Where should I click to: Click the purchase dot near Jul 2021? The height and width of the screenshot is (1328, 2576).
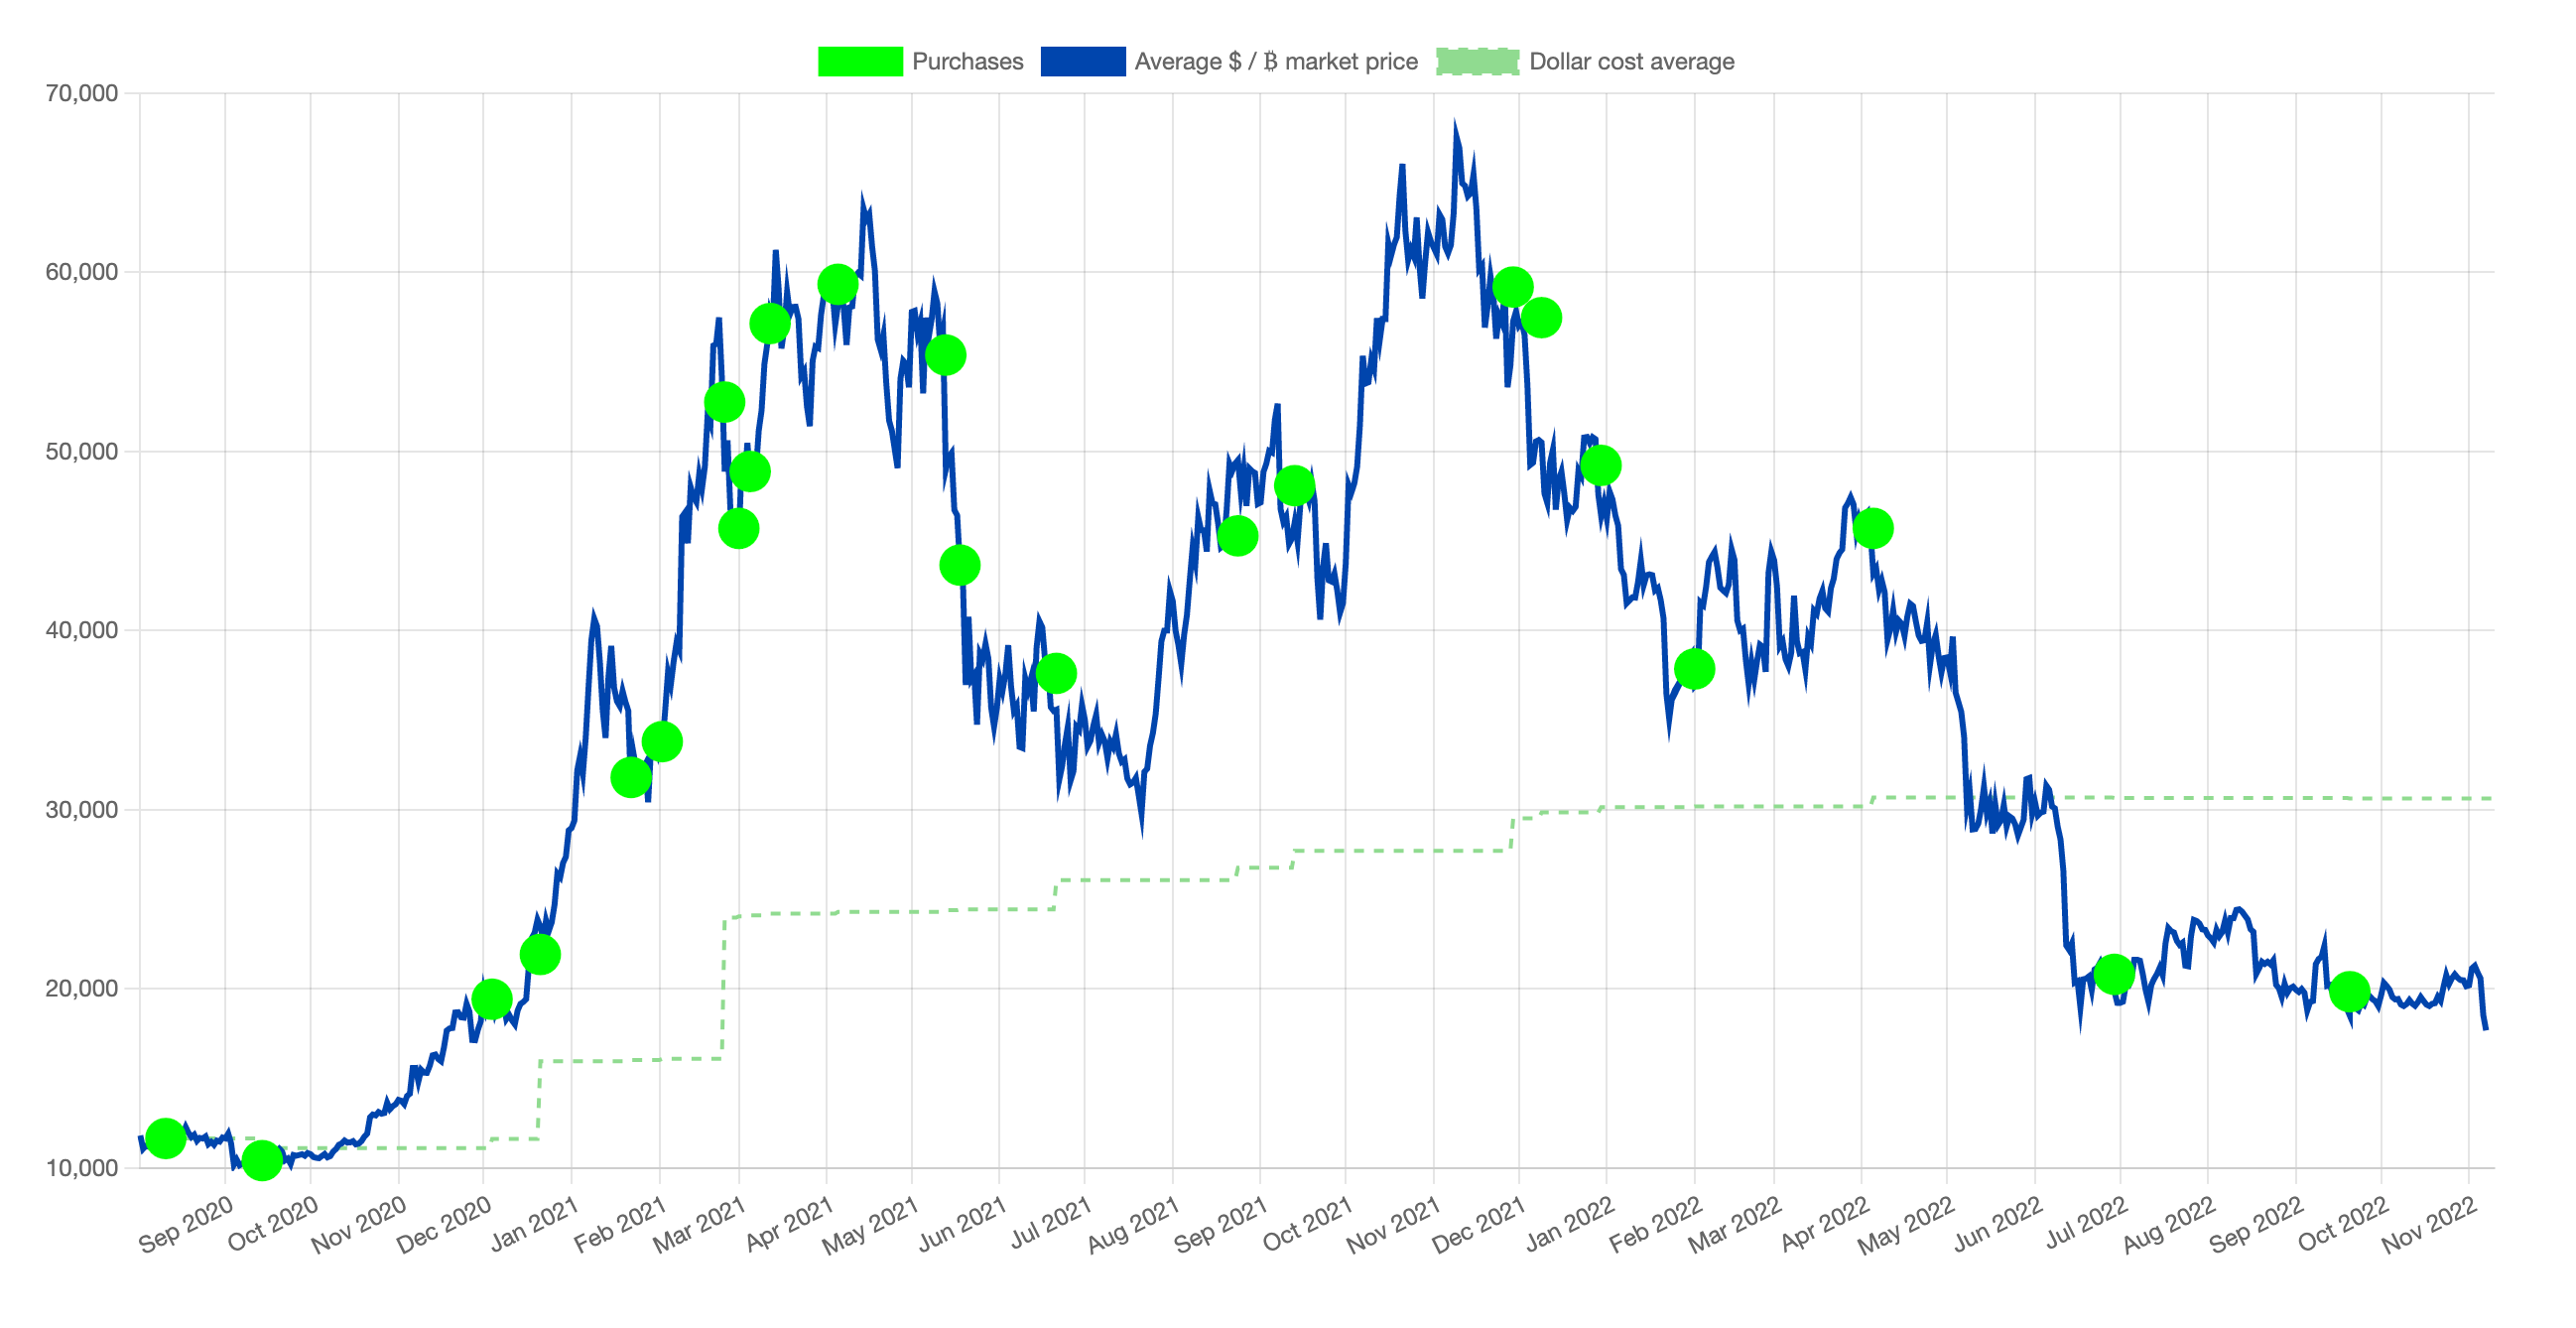(1056, 673)
